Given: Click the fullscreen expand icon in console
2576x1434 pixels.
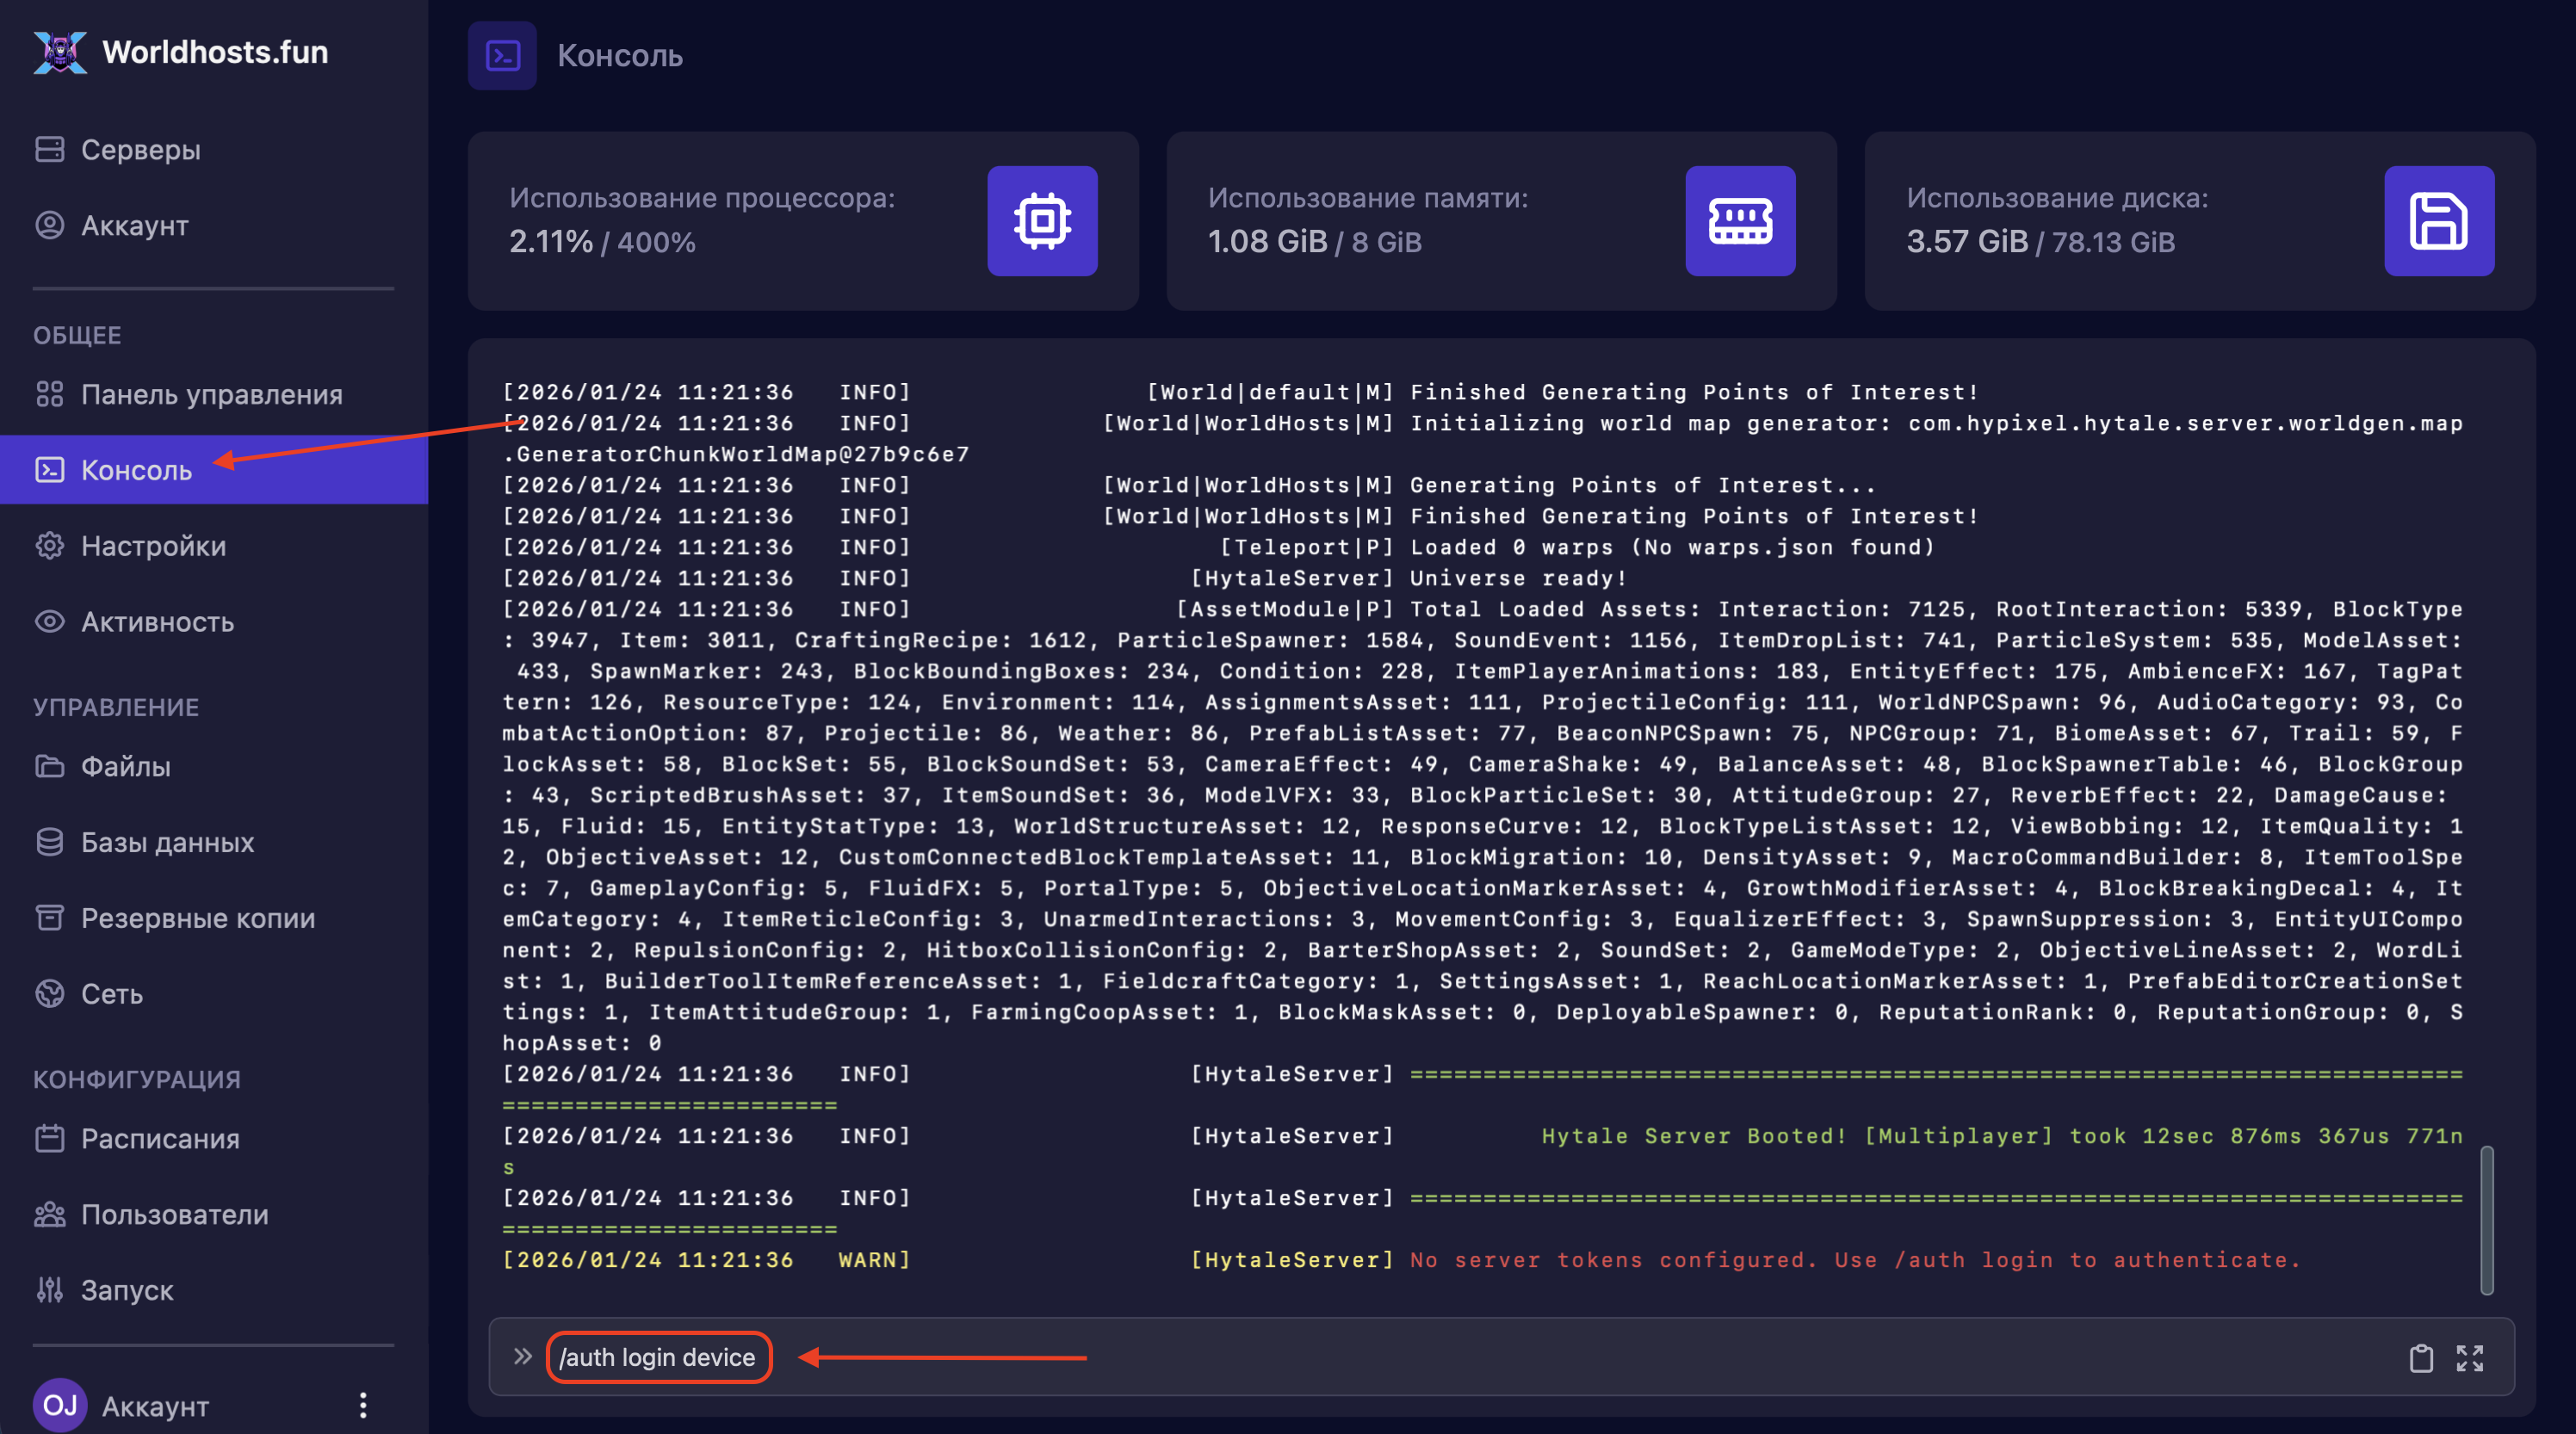Looking at the screenshot, I should click(2469, 1357).
